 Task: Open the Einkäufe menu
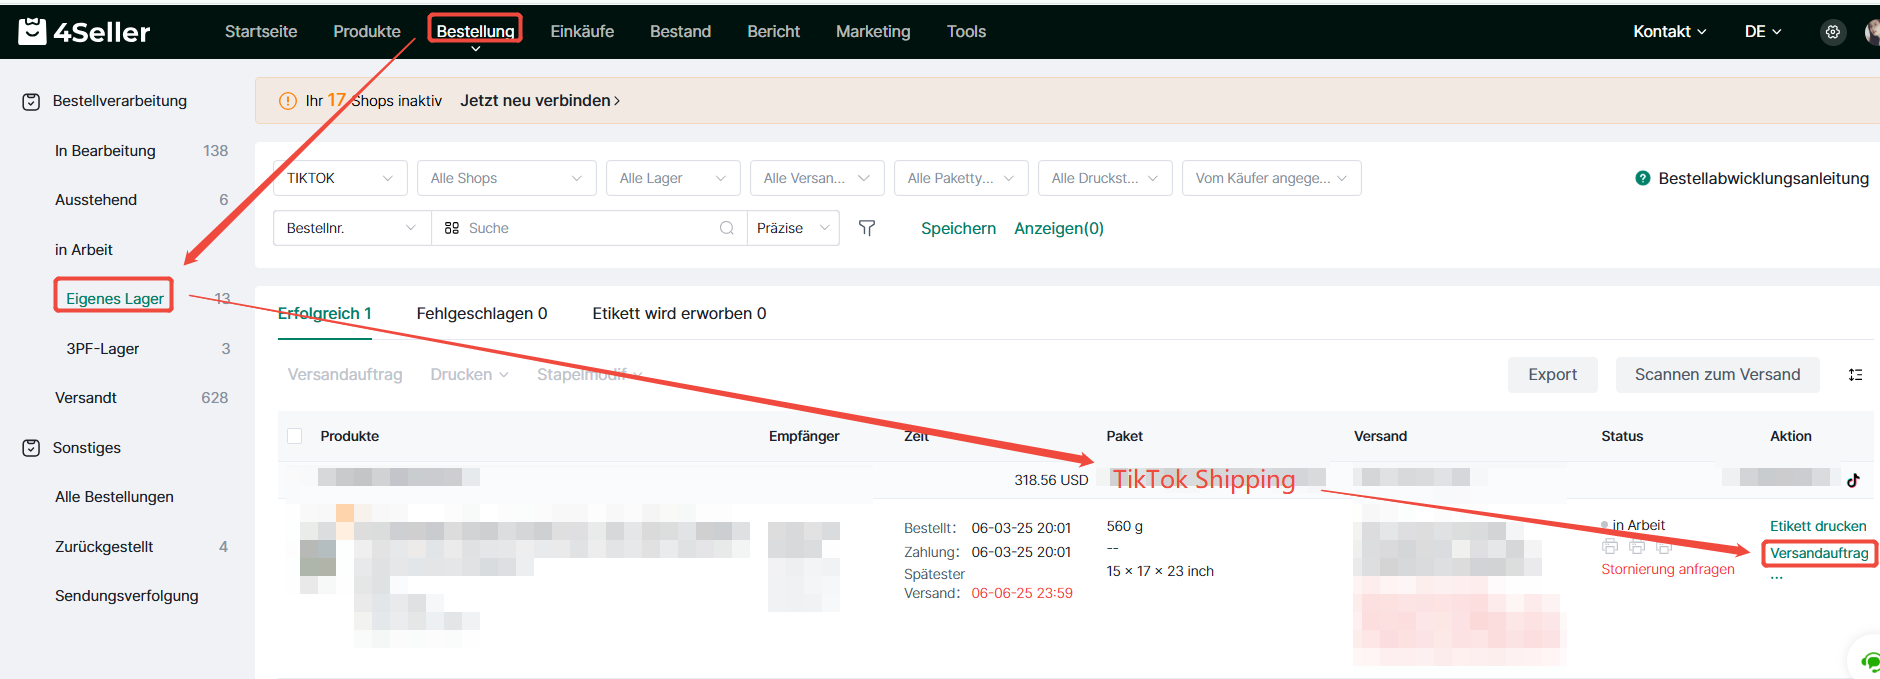click(582, 32)
